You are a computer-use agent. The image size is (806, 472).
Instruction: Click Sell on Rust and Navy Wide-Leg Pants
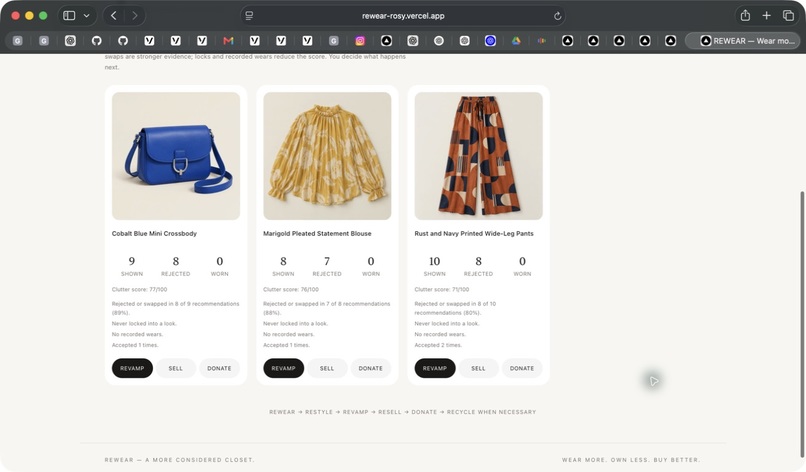(478, 368)
